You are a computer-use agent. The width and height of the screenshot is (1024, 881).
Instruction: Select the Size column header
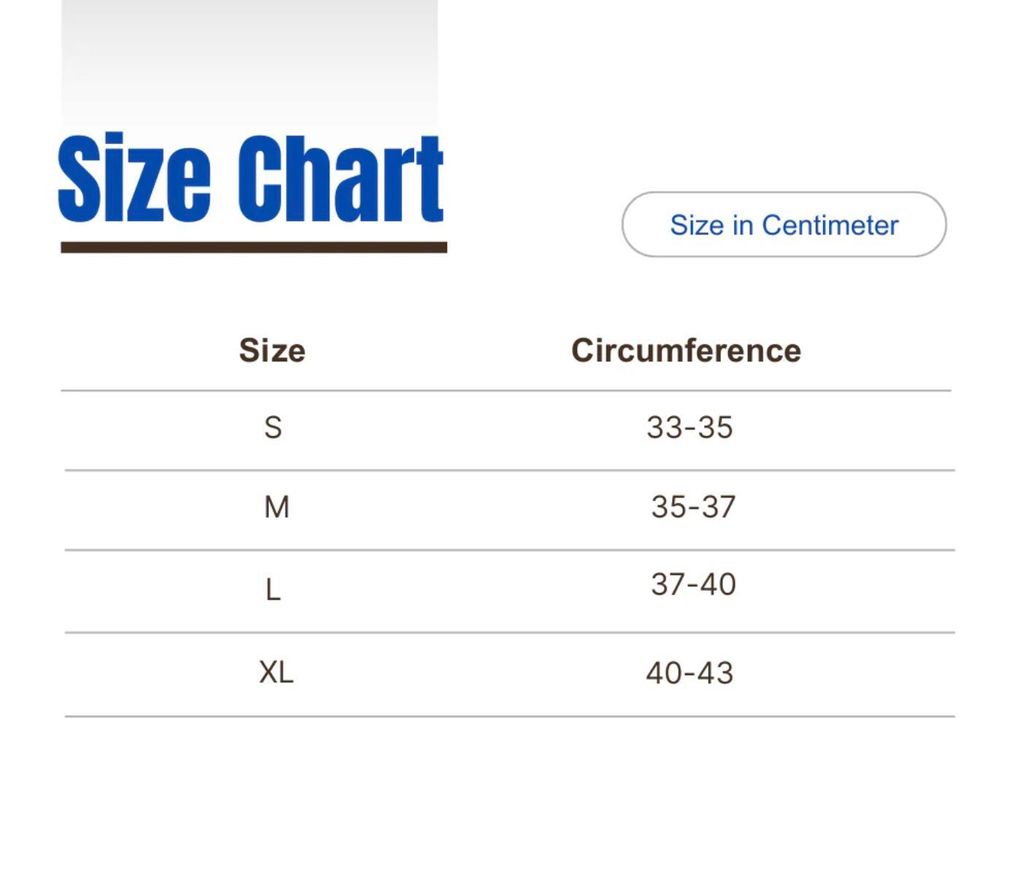click(272, 350)
